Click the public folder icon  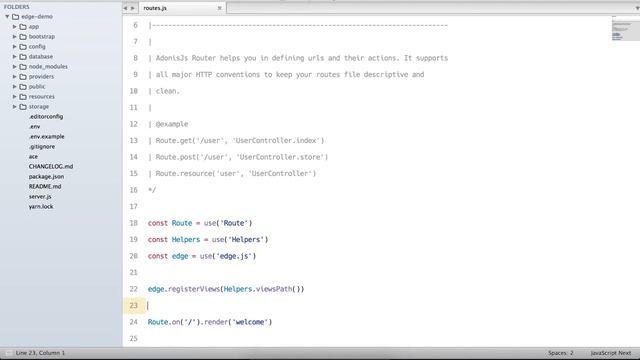tap(23, 87)
